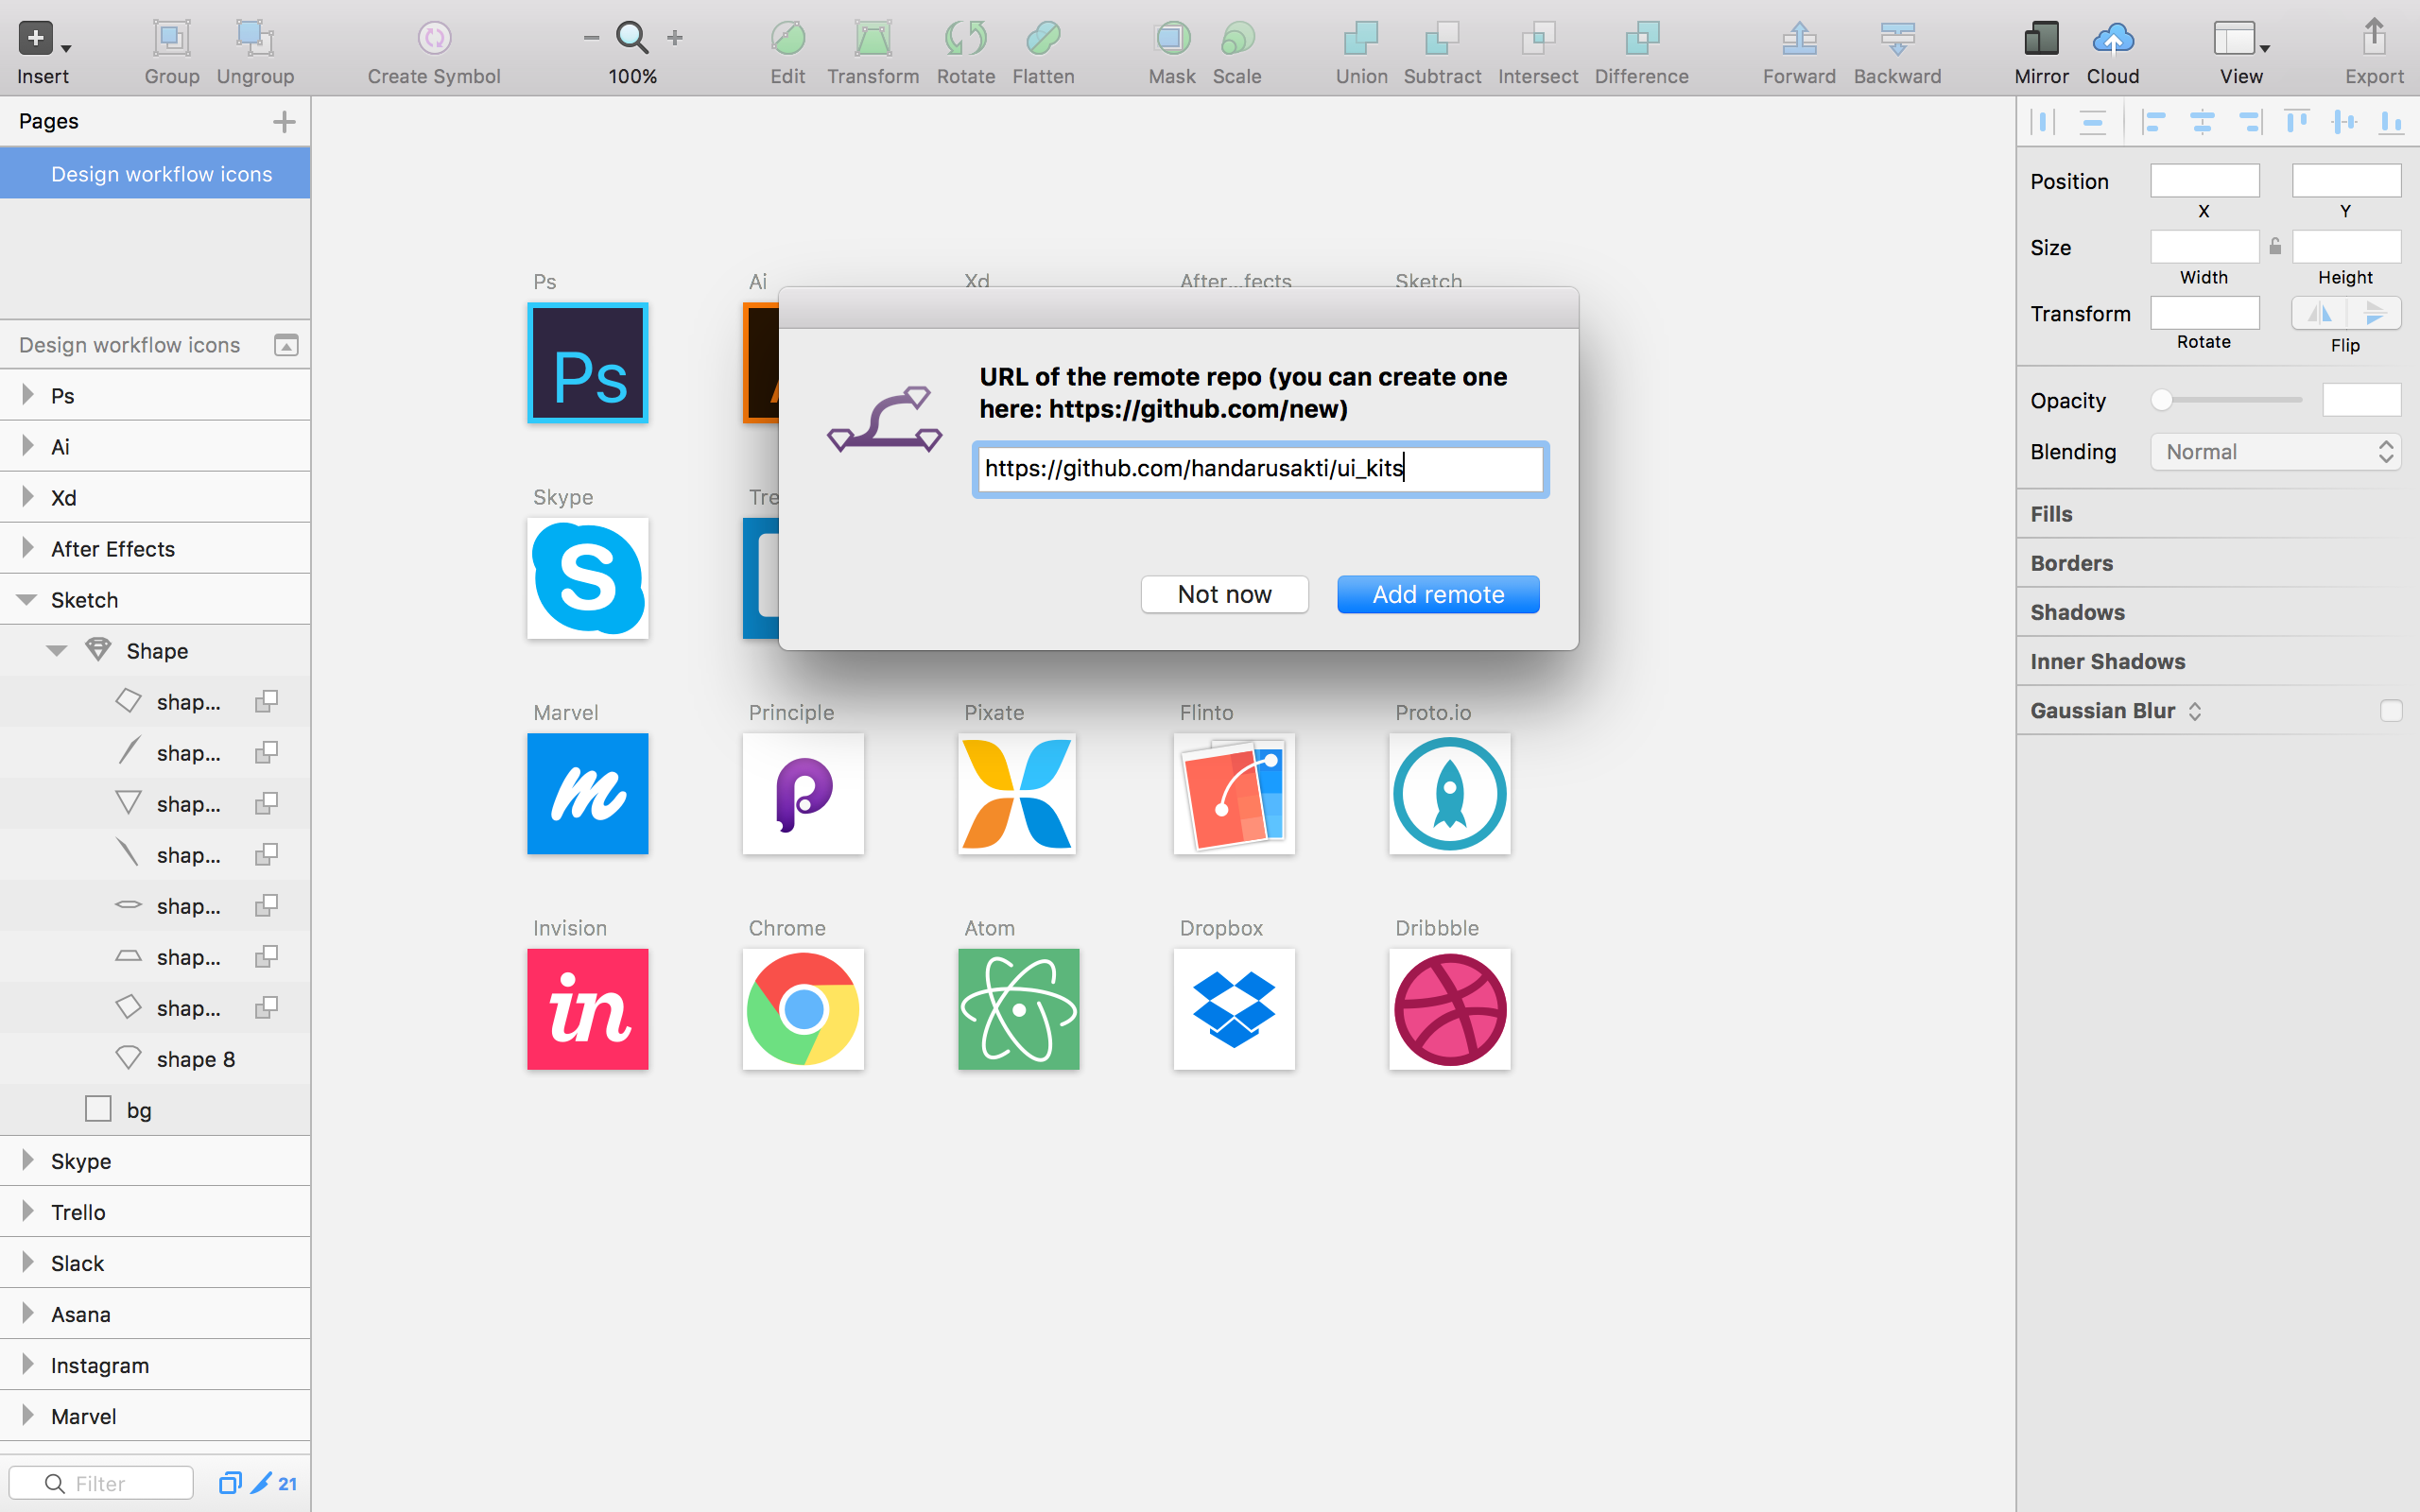Add a new page with plus

[x=284, y=122]
